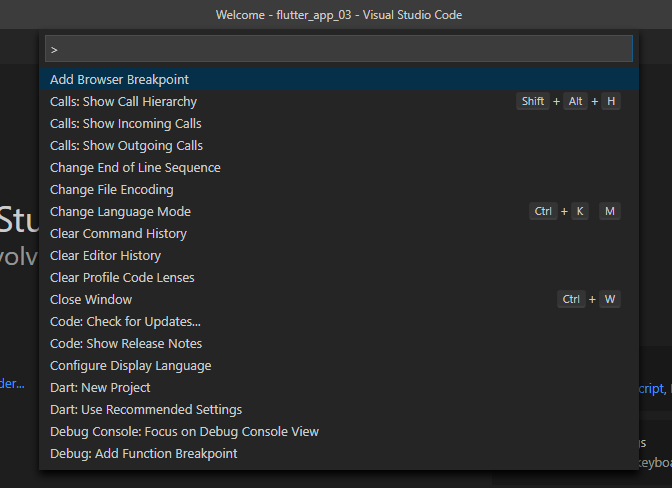Select Change End of Line Sequence
The height and width of the screenshot is (488, 672).
(339, 168)
